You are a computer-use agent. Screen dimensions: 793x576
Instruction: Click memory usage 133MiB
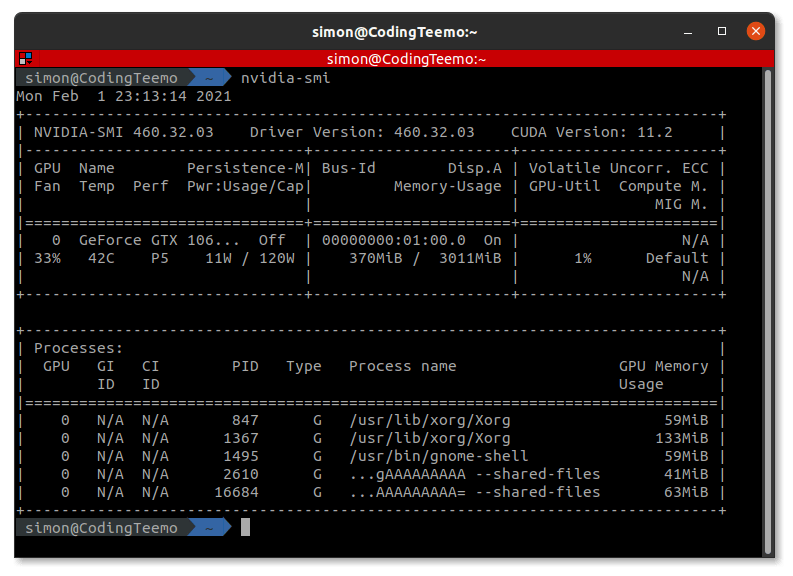tap(682, 438)
